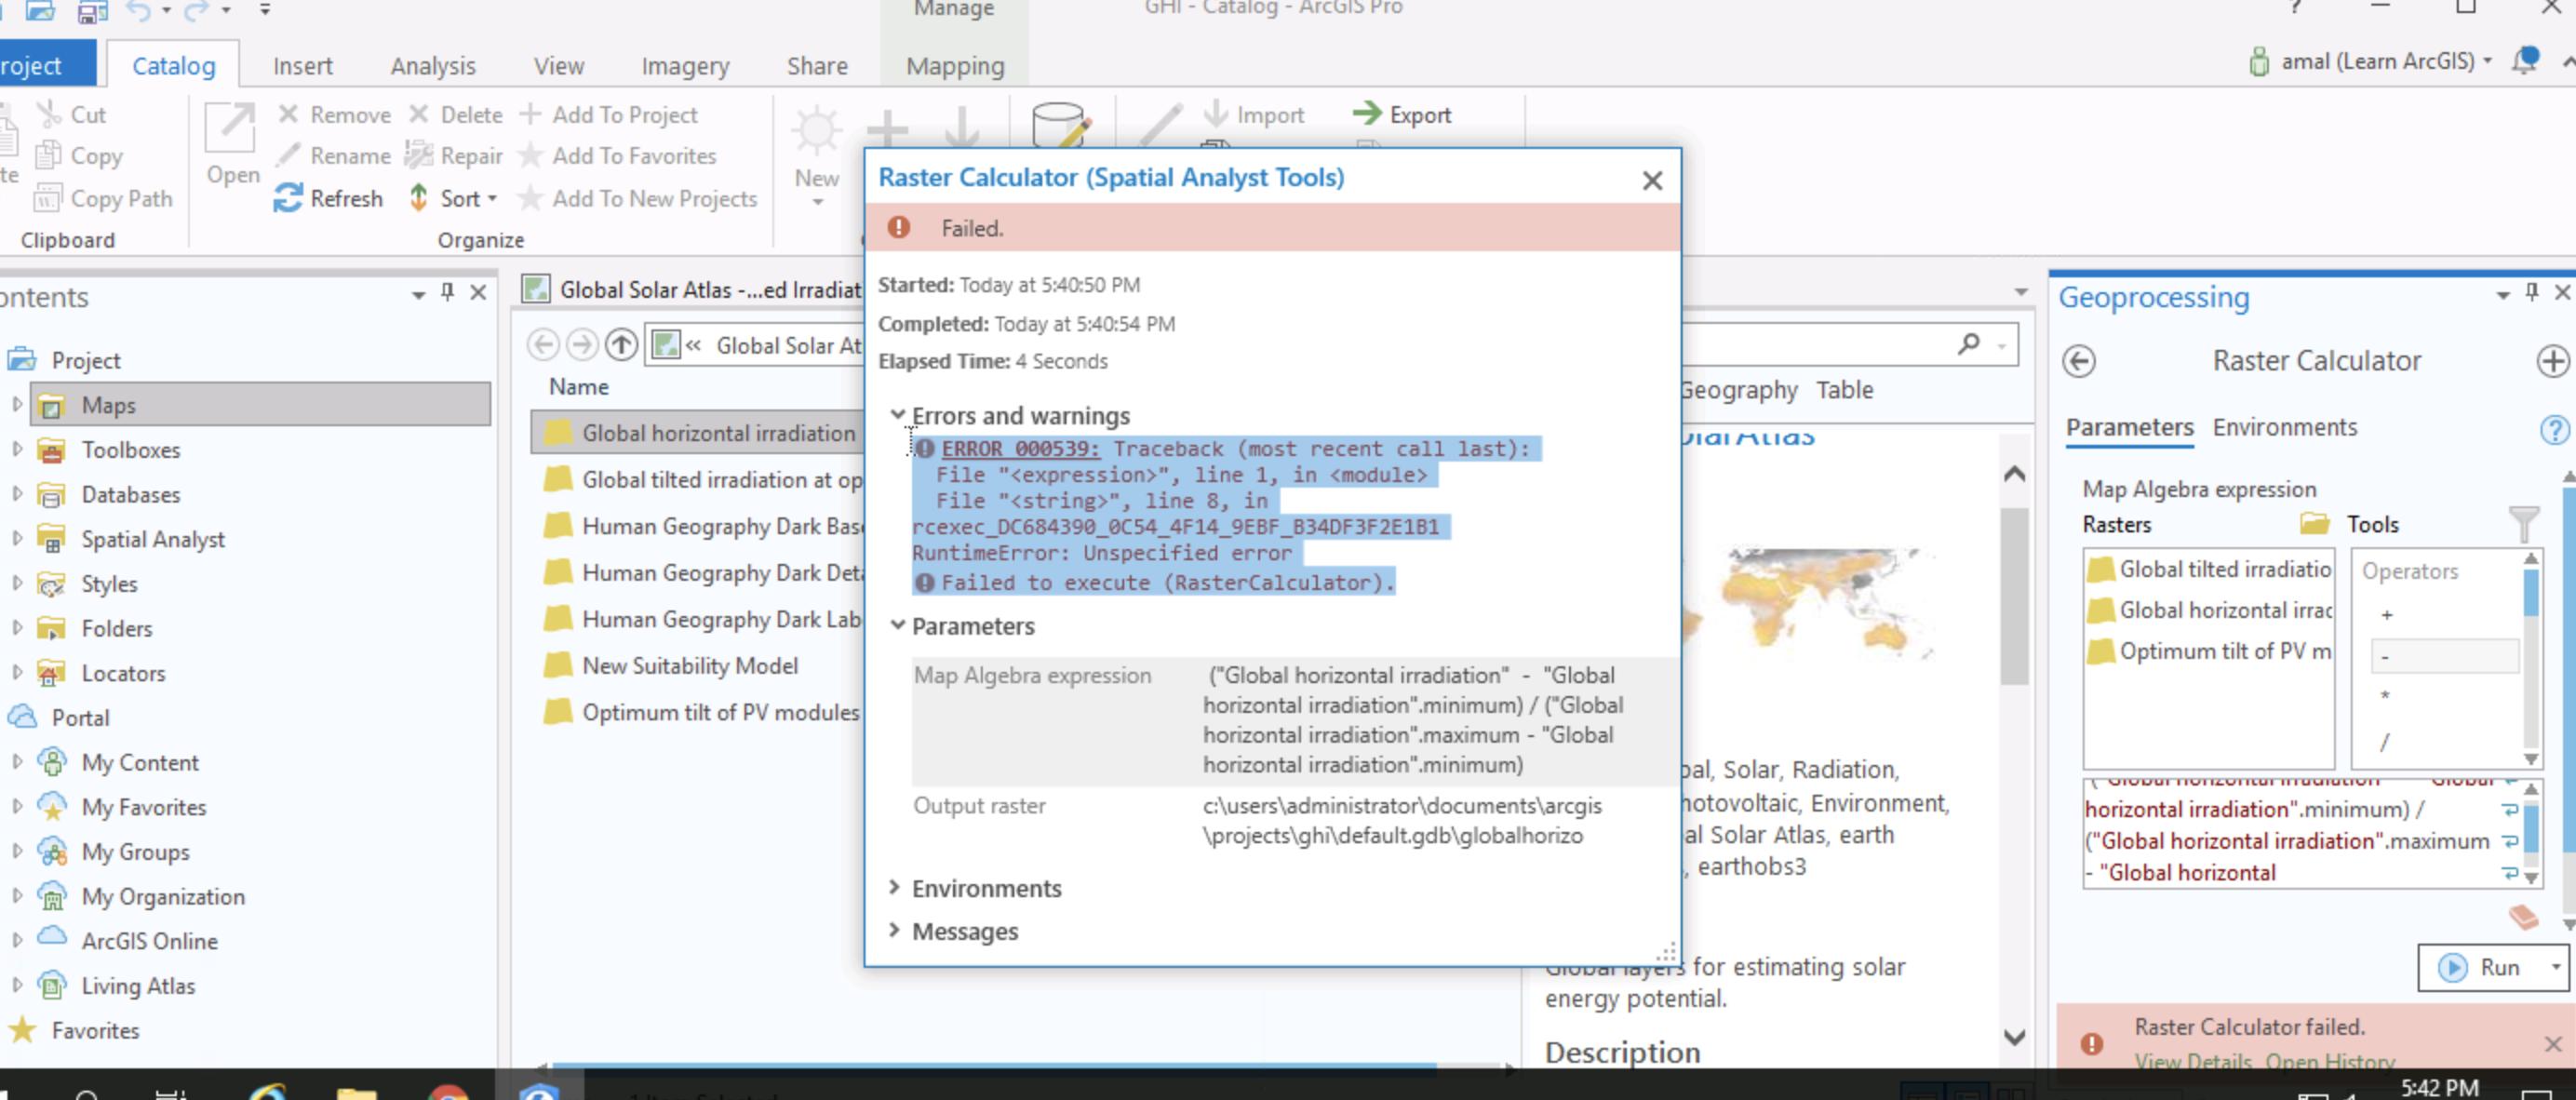This screenshot has width=2576, height=1100.
Task: Click the Tools filter funnel icon
Action: pyautogui.click(x=2523, y=523)
